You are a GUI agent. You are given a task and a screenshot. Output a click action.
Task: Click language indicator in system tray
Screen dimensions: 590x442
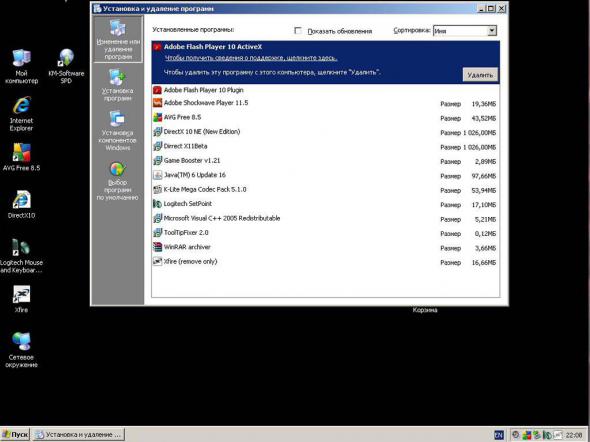[499, 435]
